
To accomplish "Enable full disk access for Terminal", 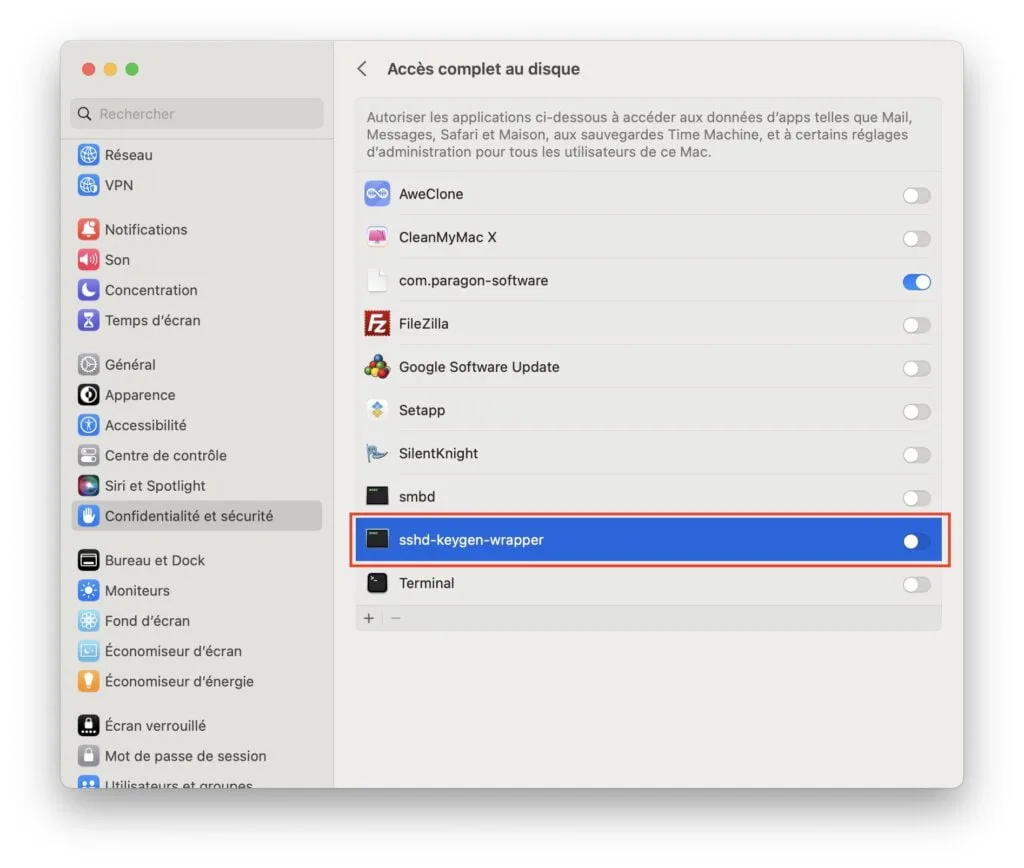I will click(916, 584).
